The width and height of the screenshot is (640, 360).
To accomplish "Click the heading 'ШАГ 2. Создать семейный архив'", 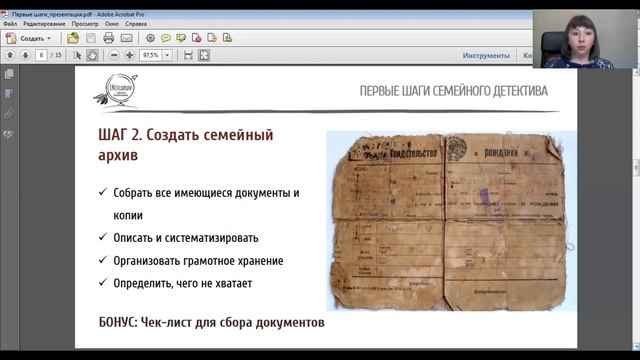I will (186, 144).
